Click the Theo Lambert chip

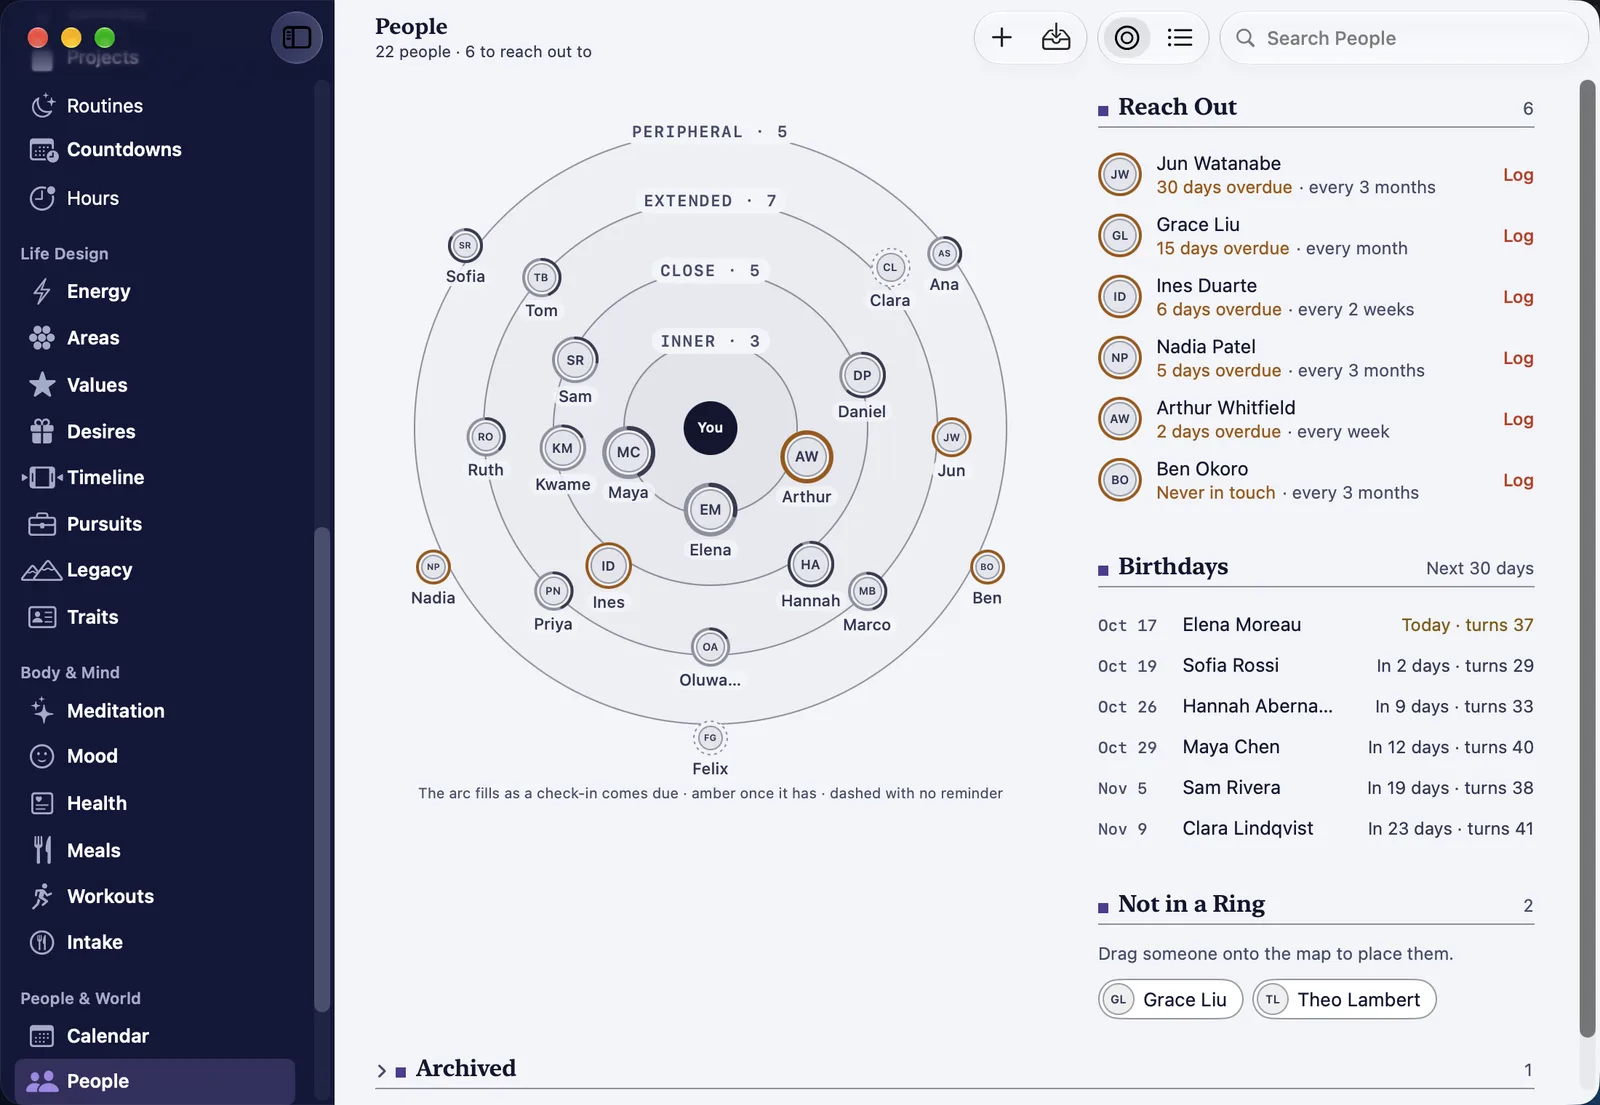1344,1000
